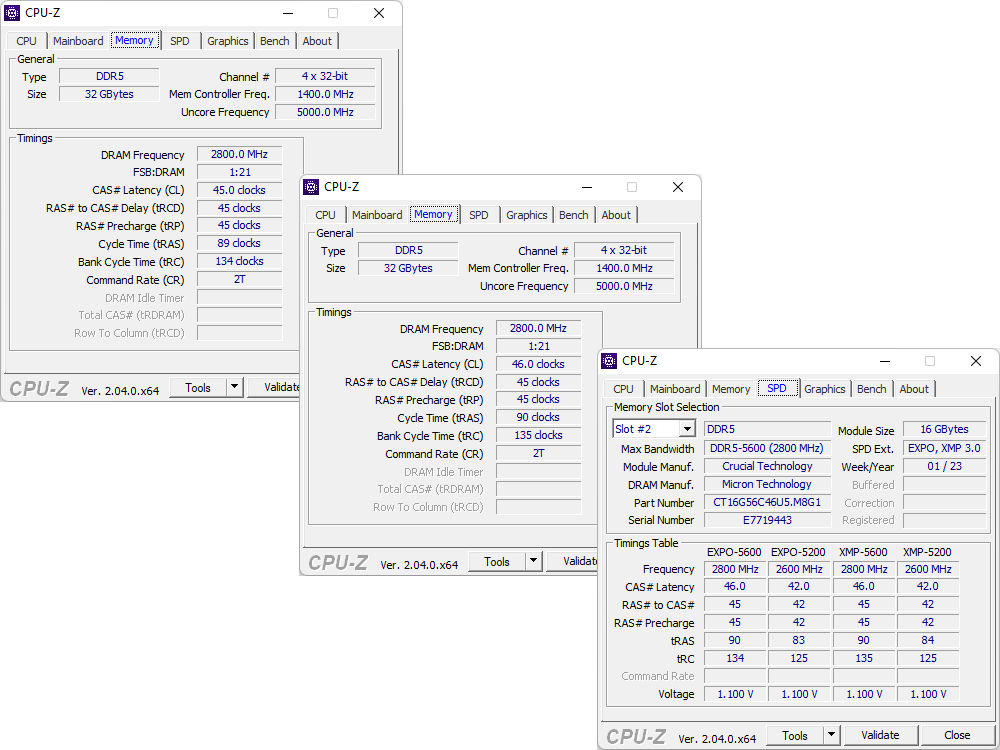Image resolution: width=1000 pixels, height=750 pixels.
Task: Click the DRAM Manuf. value Micron Technology
Action: [x=767, y=484]
